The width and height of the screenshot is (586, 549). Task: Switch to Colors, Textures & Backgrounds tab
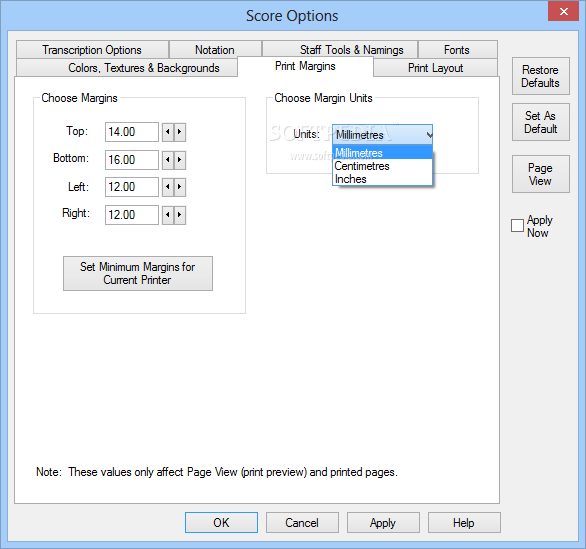click(127, 68)
